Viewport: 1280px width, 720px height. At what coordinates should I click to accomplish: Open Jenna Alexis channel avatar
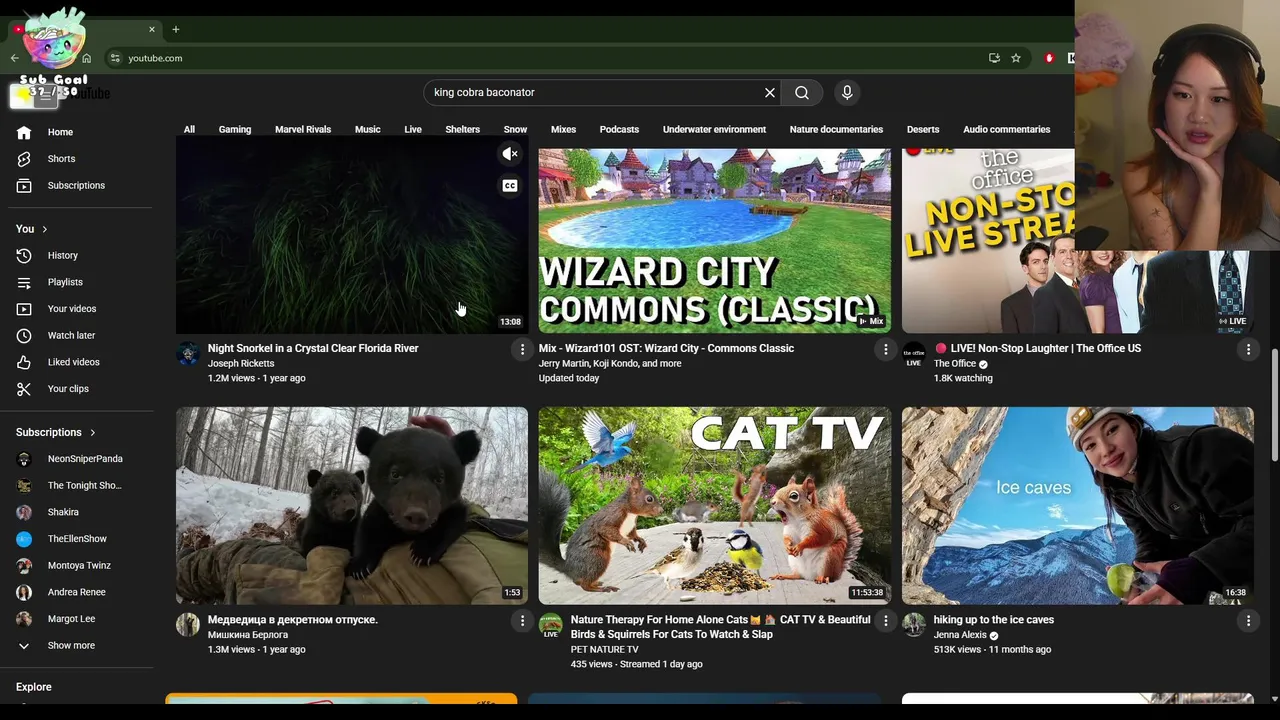click(914, 626)
